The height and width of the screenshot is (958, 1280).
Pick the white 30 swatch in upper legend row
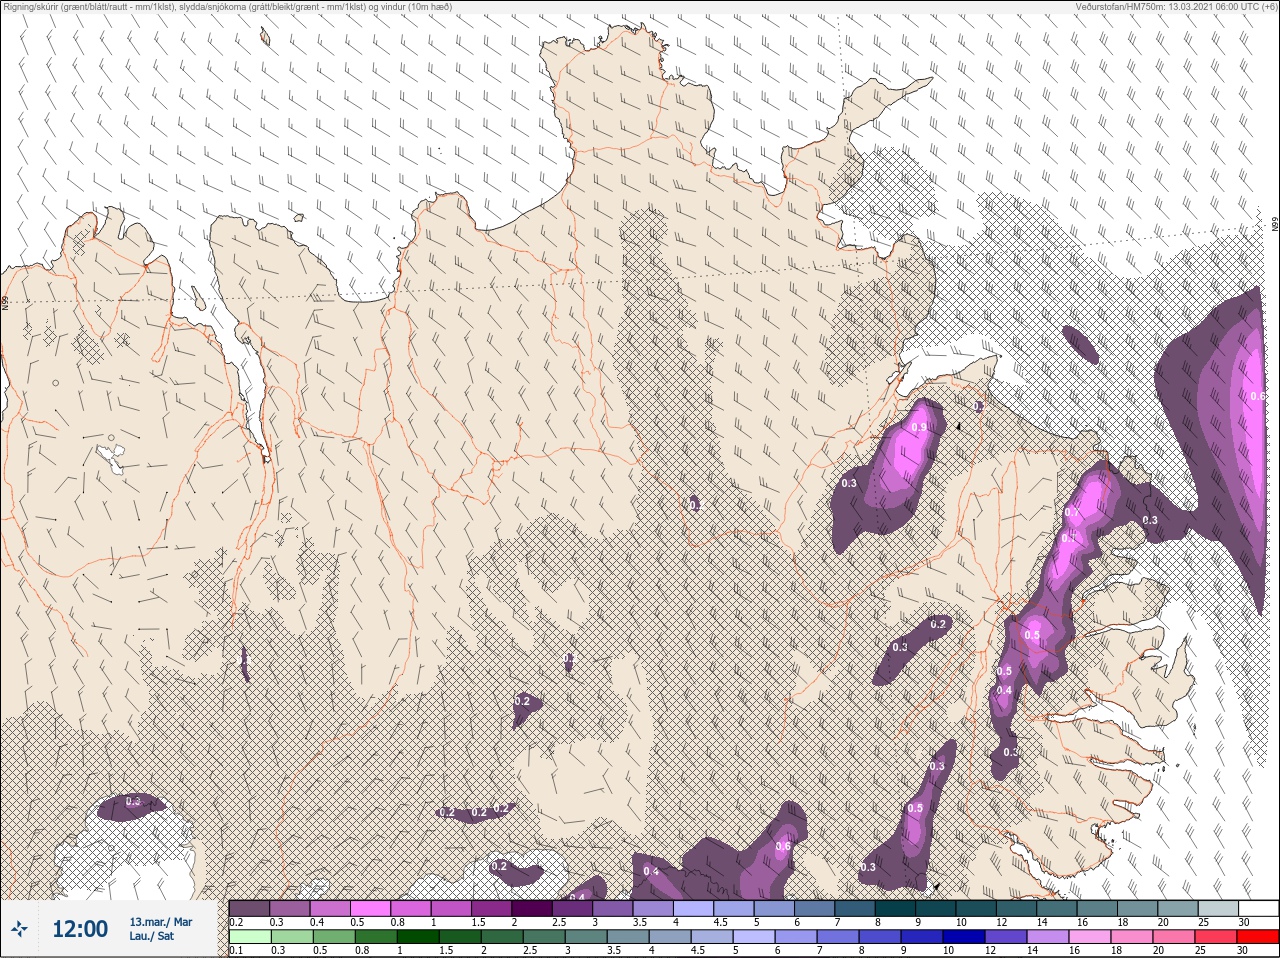point(1259,908)
